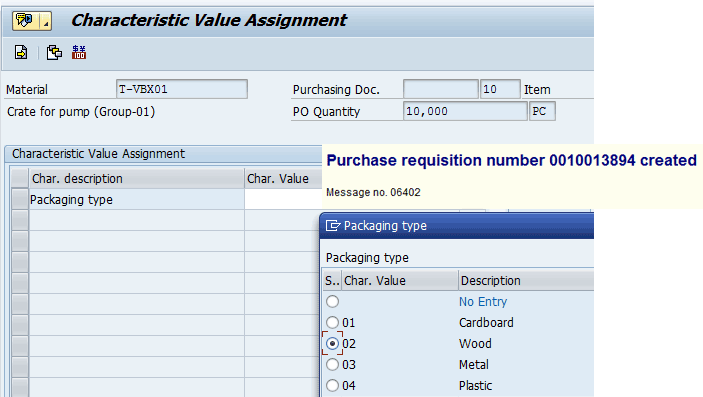Select radio button 02 Wood
703x397 pixels.
[332, 344]
